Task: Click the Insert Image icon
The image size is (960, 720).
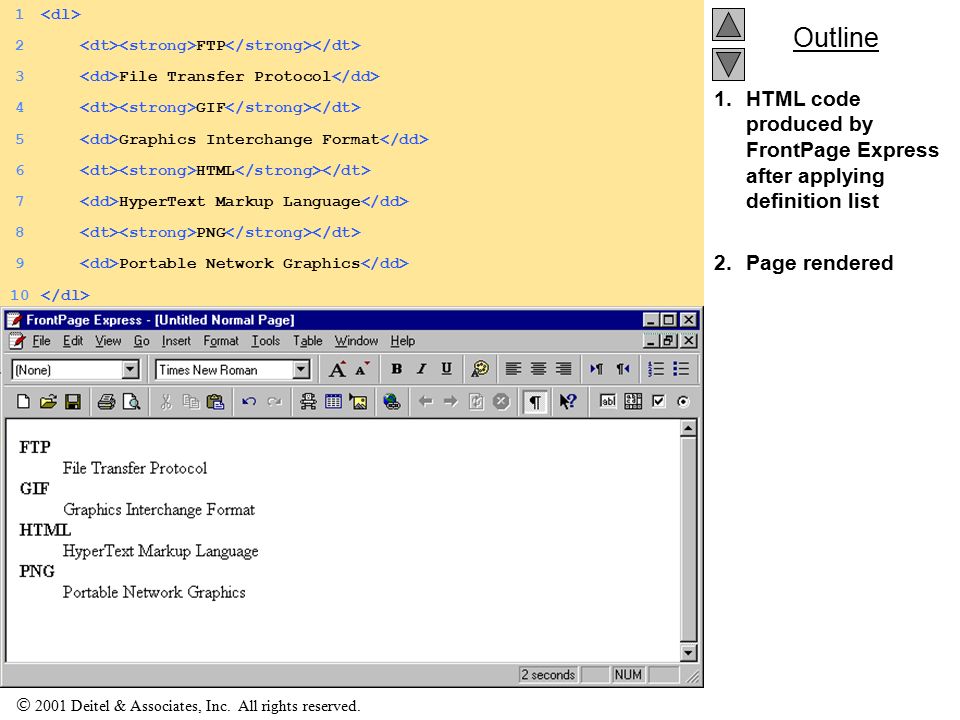Action: (358, 402)
